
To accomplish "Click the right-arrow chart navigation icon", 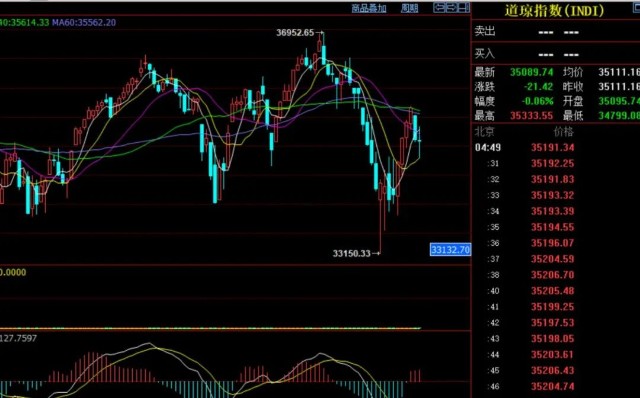I will pos(451,7).
